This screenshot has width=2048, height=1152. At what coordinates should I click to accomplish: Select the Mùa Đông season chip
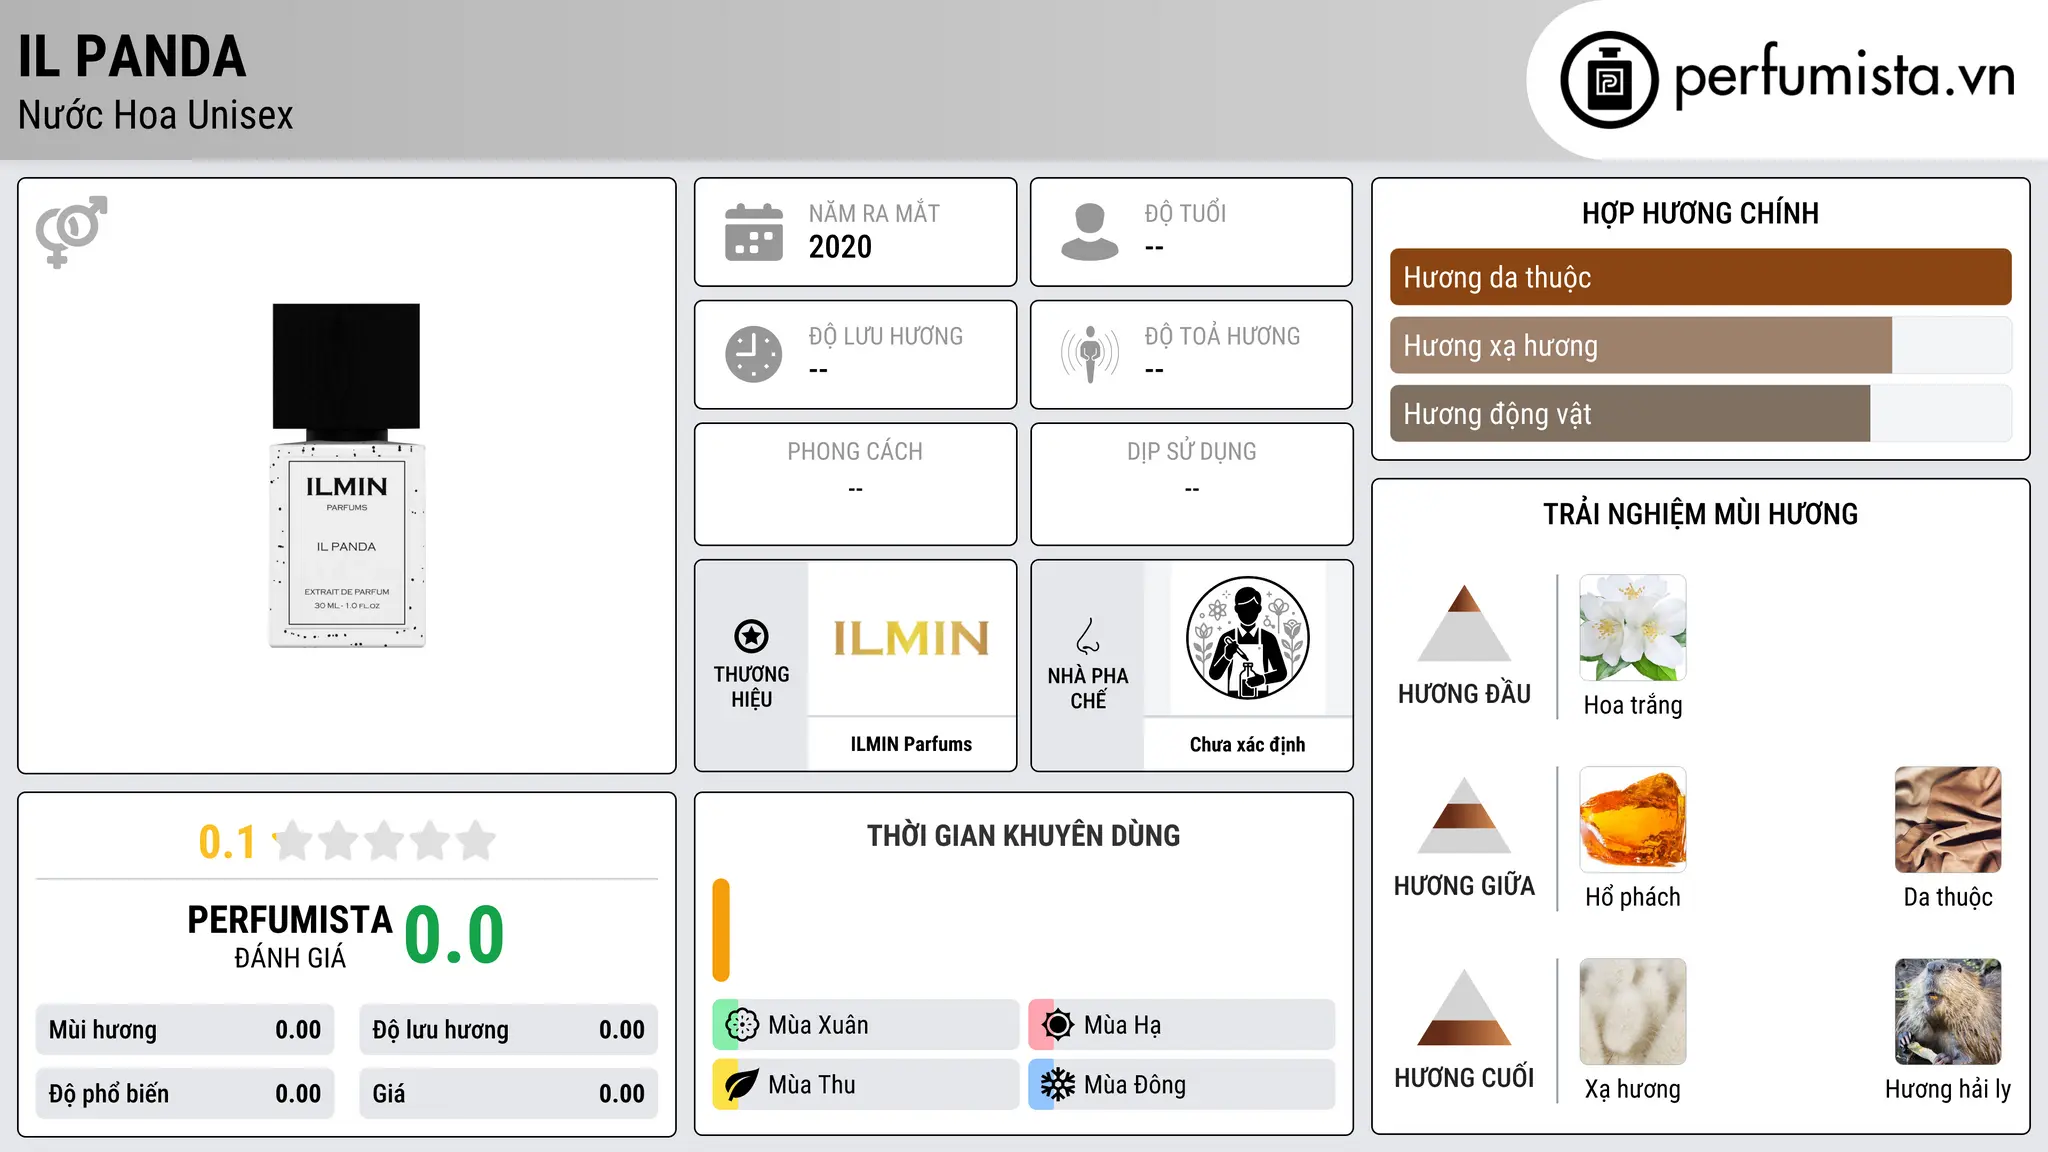click(1181, 1085)
